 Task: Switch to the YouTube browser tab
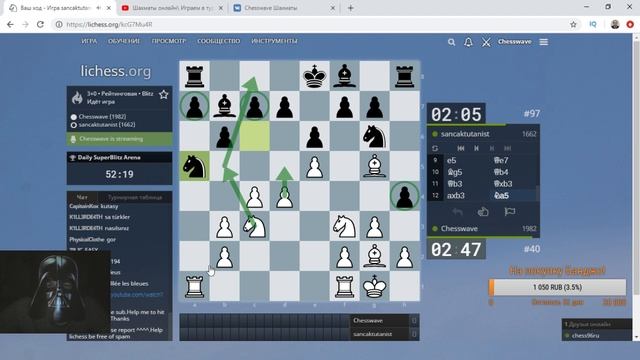(x=173, y=8)
